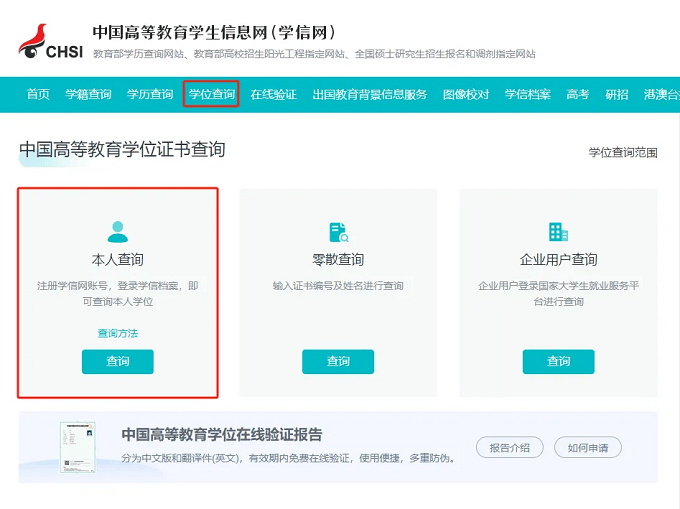
Task: Click 输入证书编号及姓名进行查询 description text
Action: pyautogui.click(x=338, y=286)
